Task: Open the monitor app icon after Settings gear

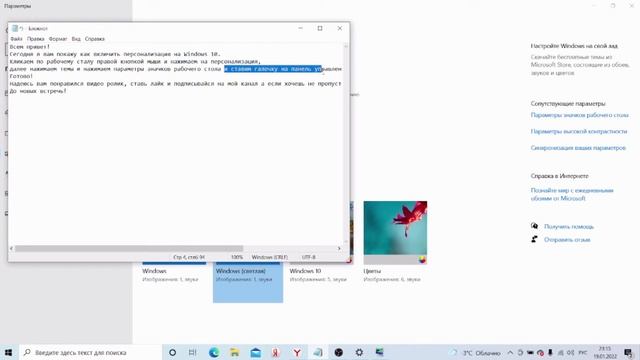Action: tap(380, 352)
